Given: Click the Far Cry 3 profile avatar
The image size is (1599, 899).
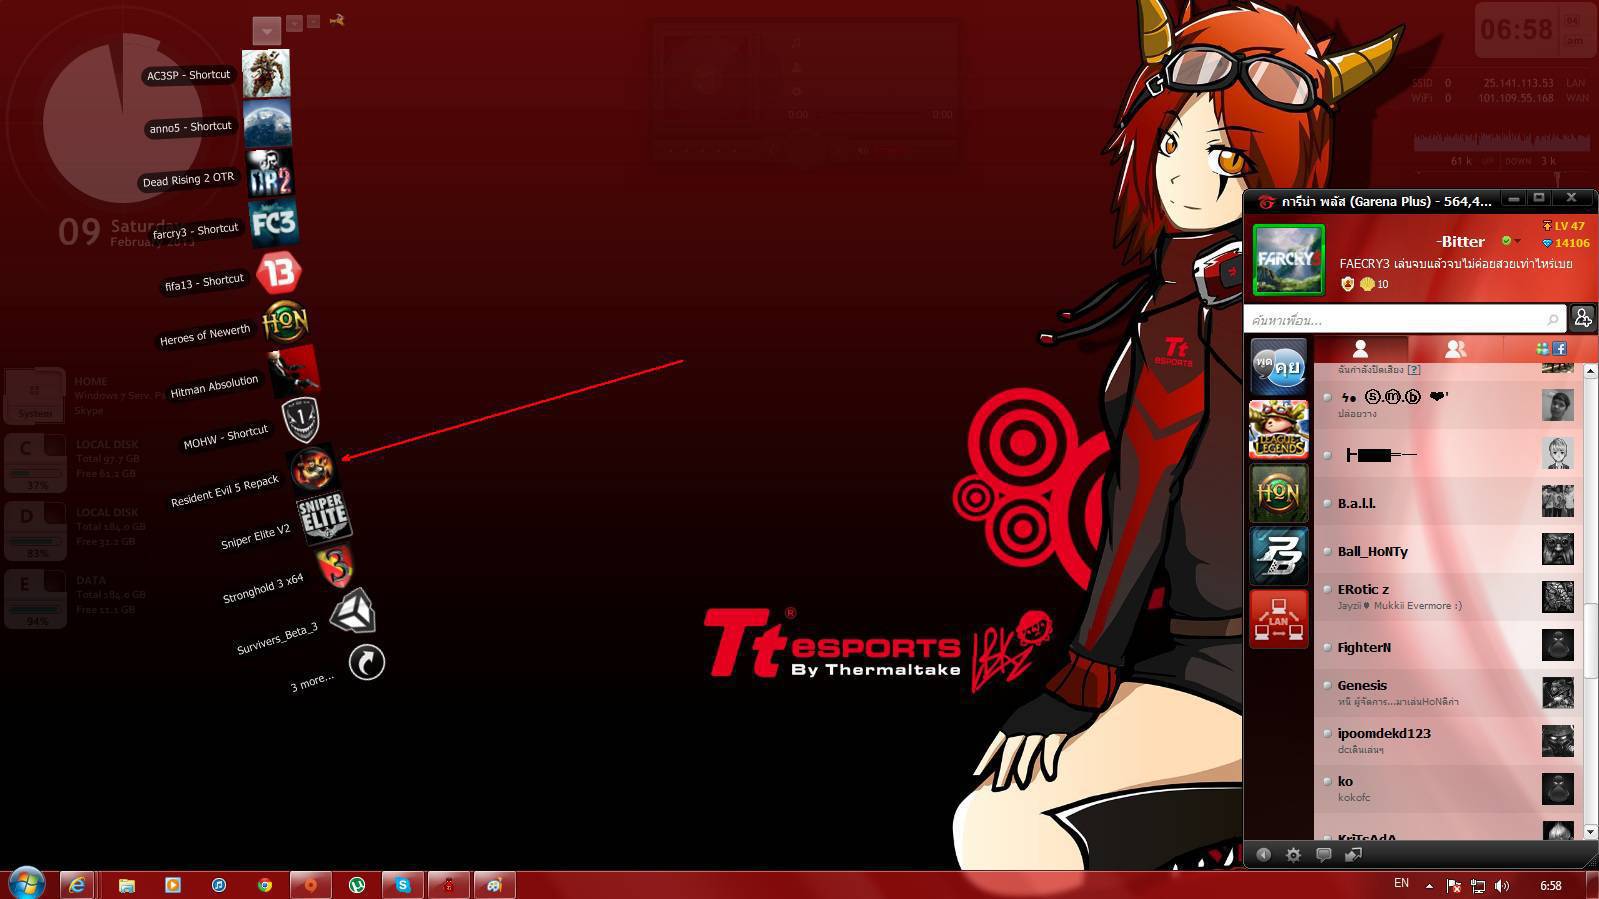Looking at the screenshot, I should [1288, 260].
